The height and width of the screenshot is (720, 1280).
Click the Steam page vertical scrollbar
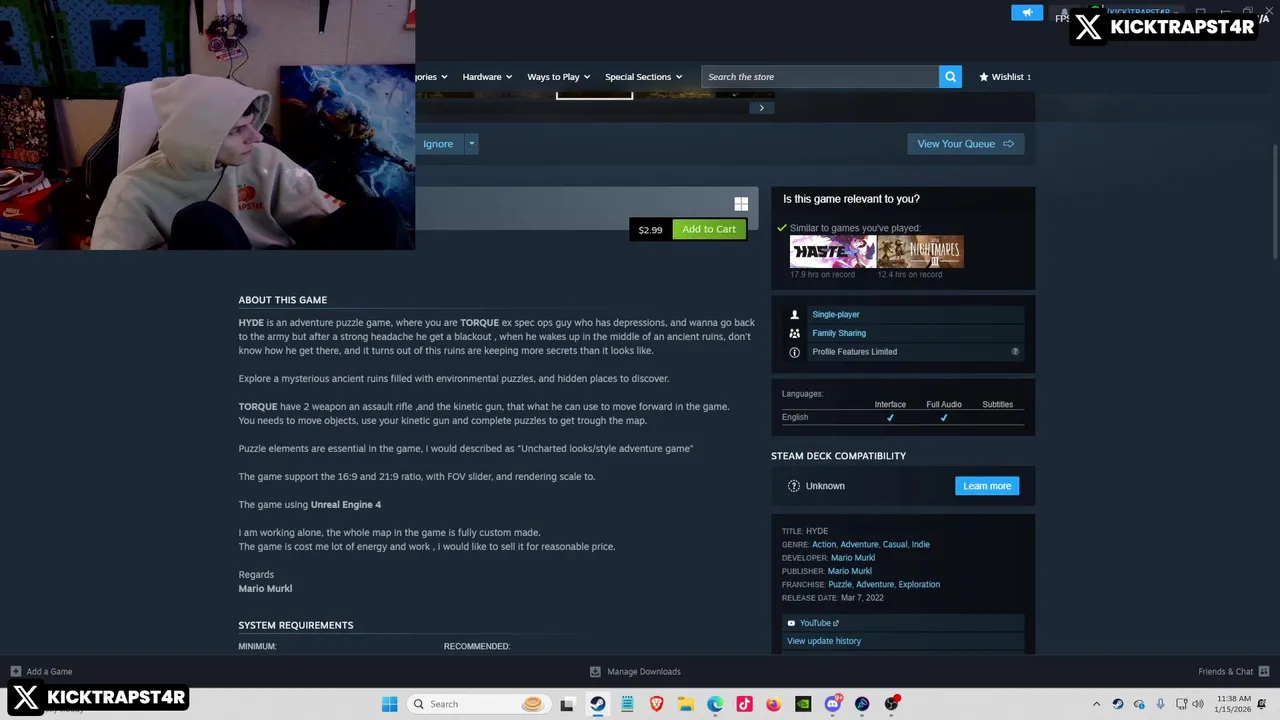point(1274,200)
